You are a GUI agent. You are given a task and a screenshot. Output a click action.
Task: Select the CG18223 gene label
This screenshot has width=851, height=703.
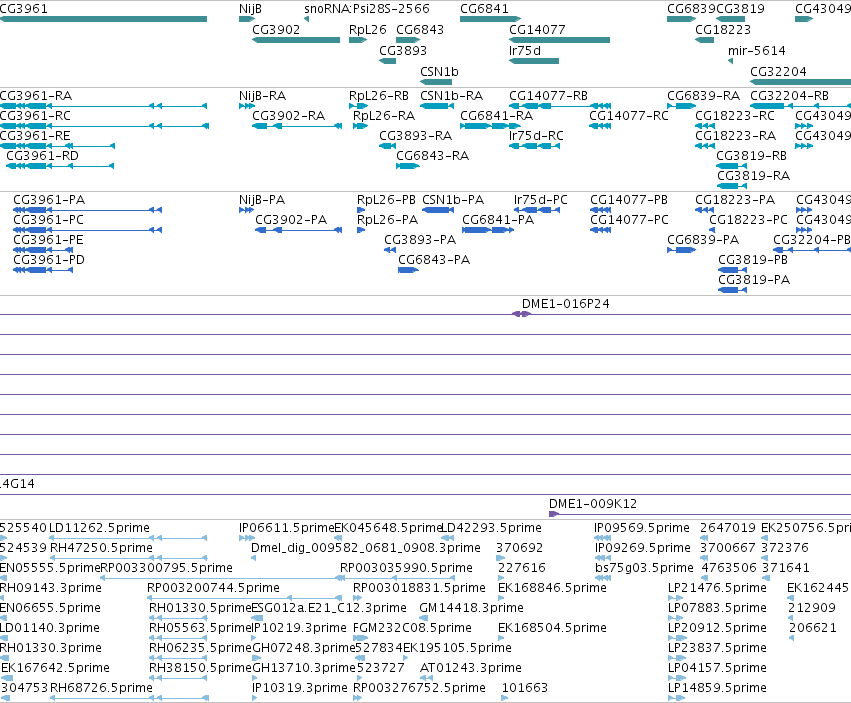tap(723, 29)
